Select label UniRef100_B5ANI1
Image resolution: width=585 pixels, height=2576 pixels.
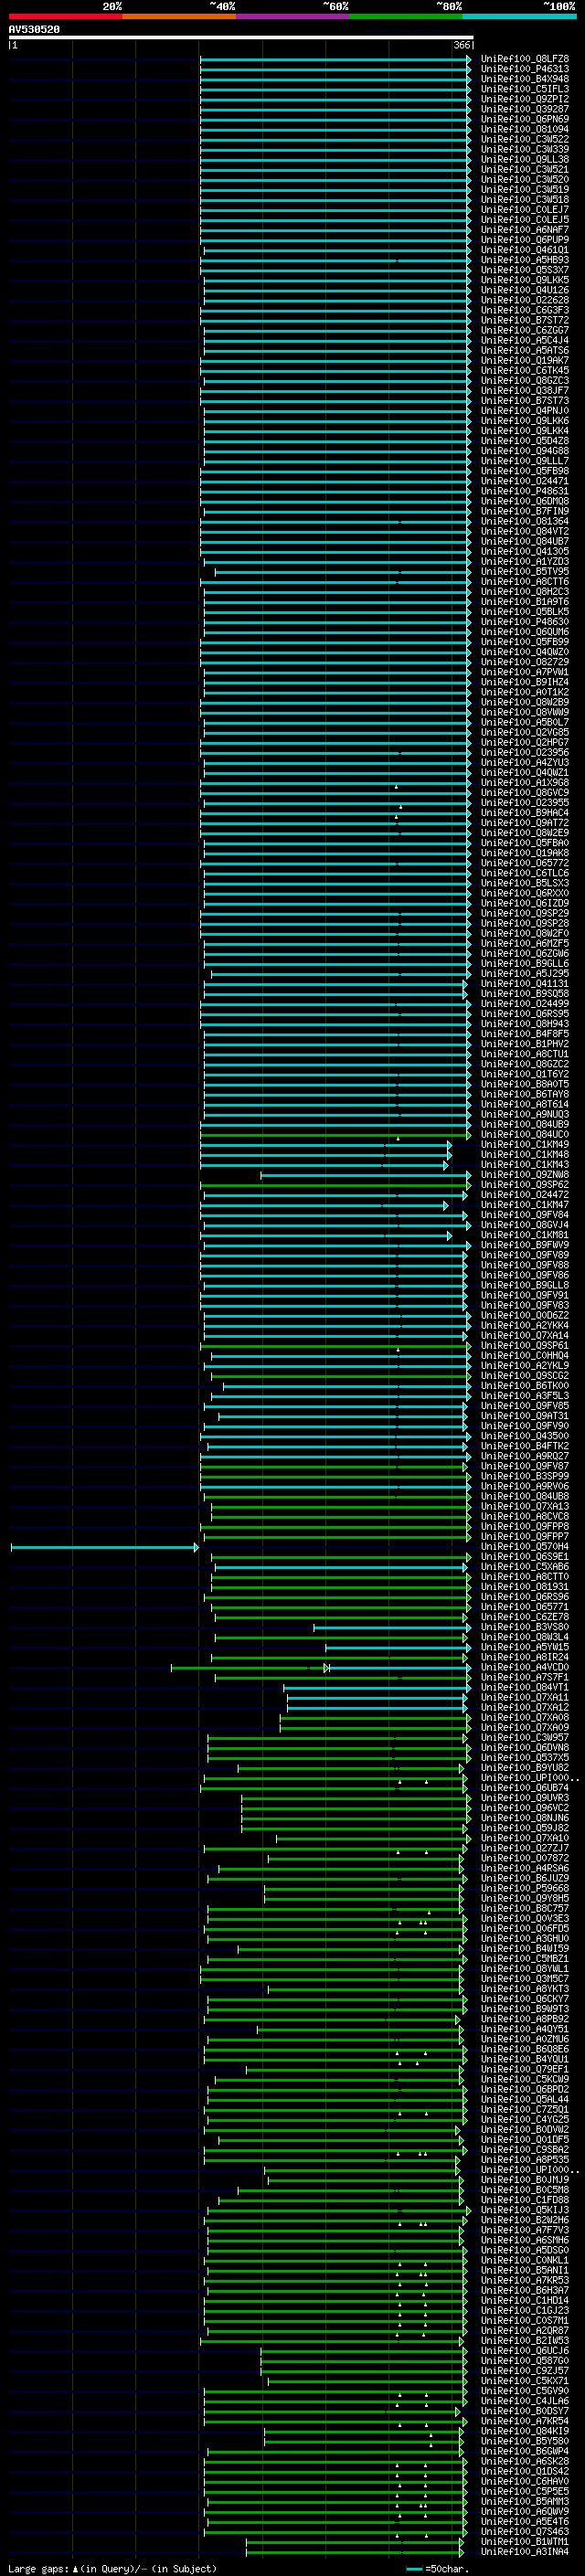[525, 2271]
